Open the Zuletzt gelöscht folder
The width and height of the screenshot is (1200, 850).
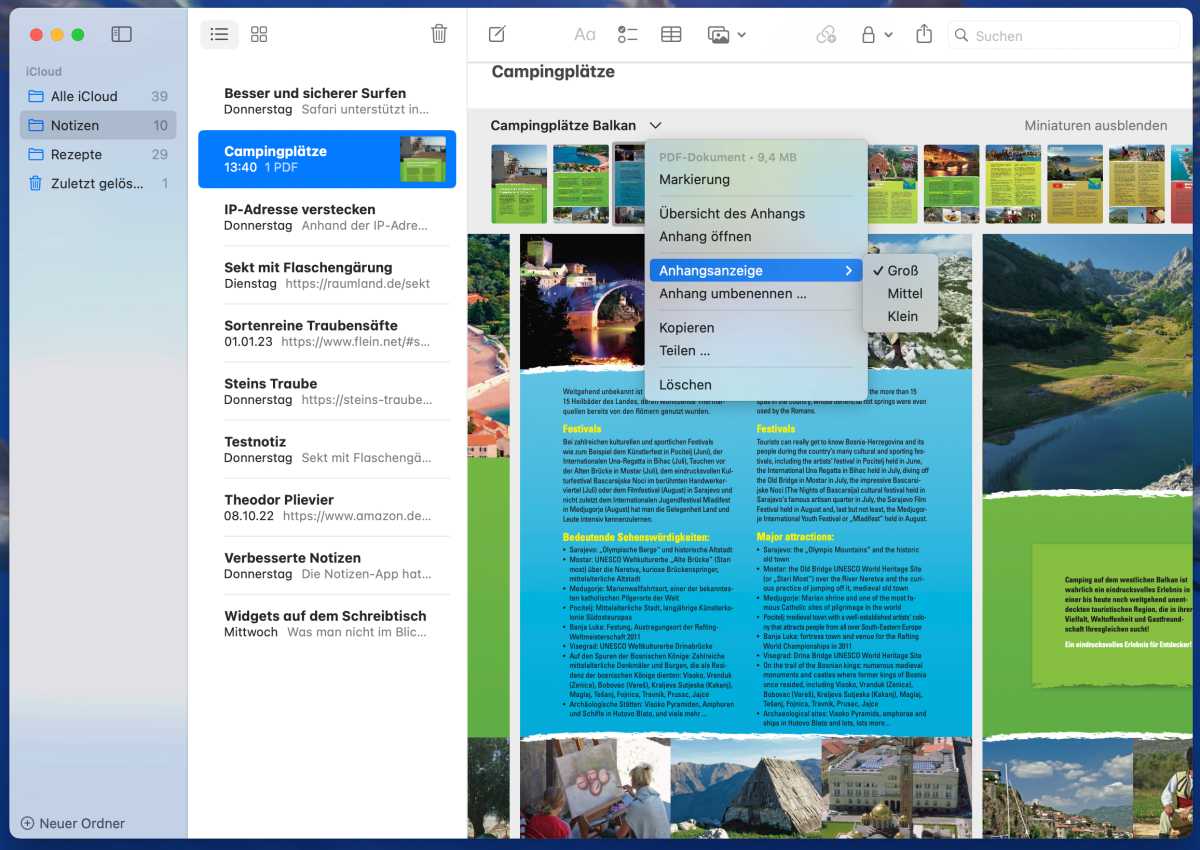pyautogui.click(x=98, y=183)
